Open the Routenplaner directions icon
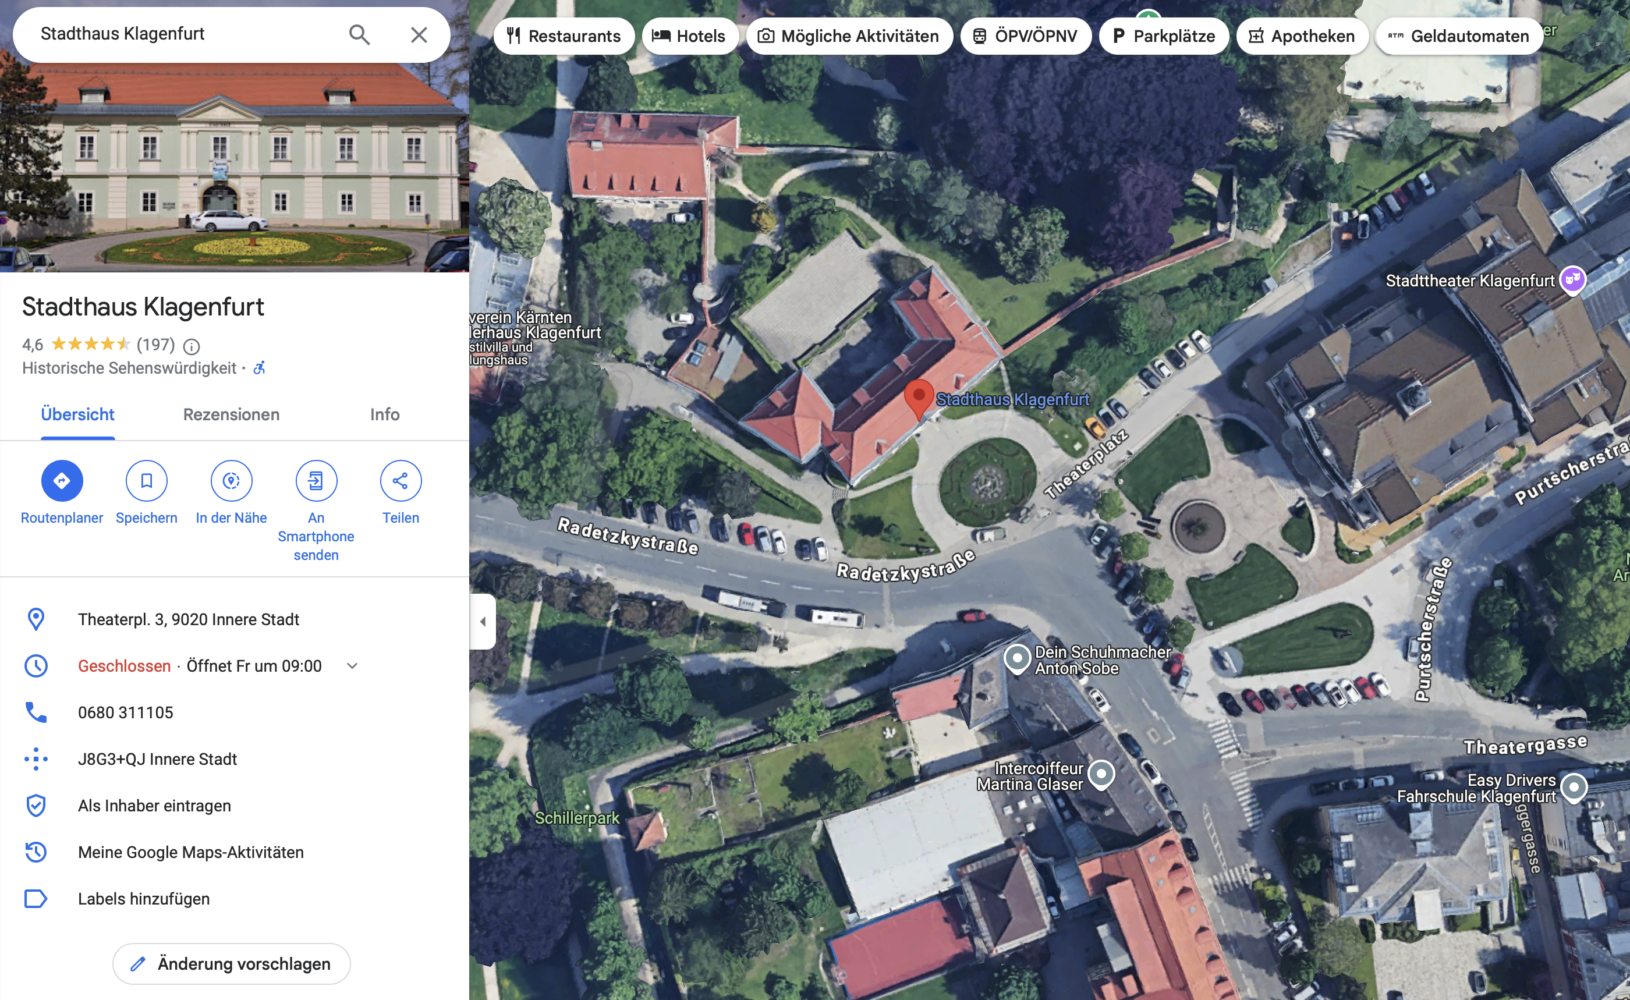 pos(62,481)
